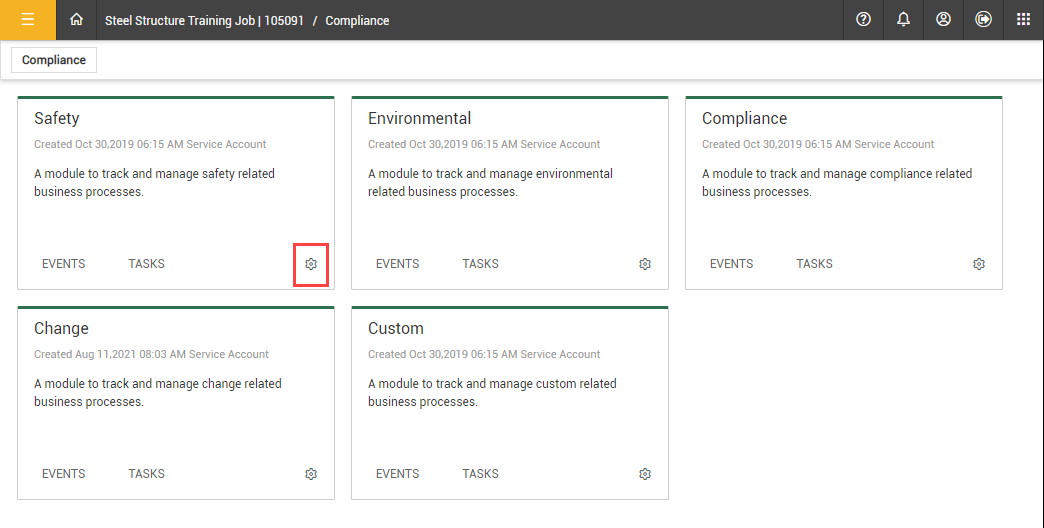Screen dimensions: 1044x528
Task: Open EVENTS in the Environmental card
Action: tap(397, 264)
